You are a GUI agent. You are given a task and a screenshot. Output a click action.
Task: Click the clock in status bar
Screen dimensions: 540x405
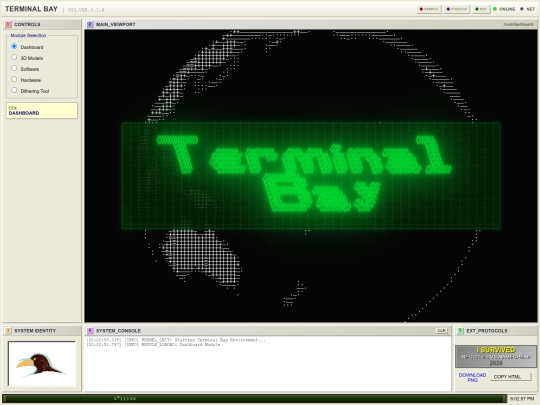click(x=522, y=399)
